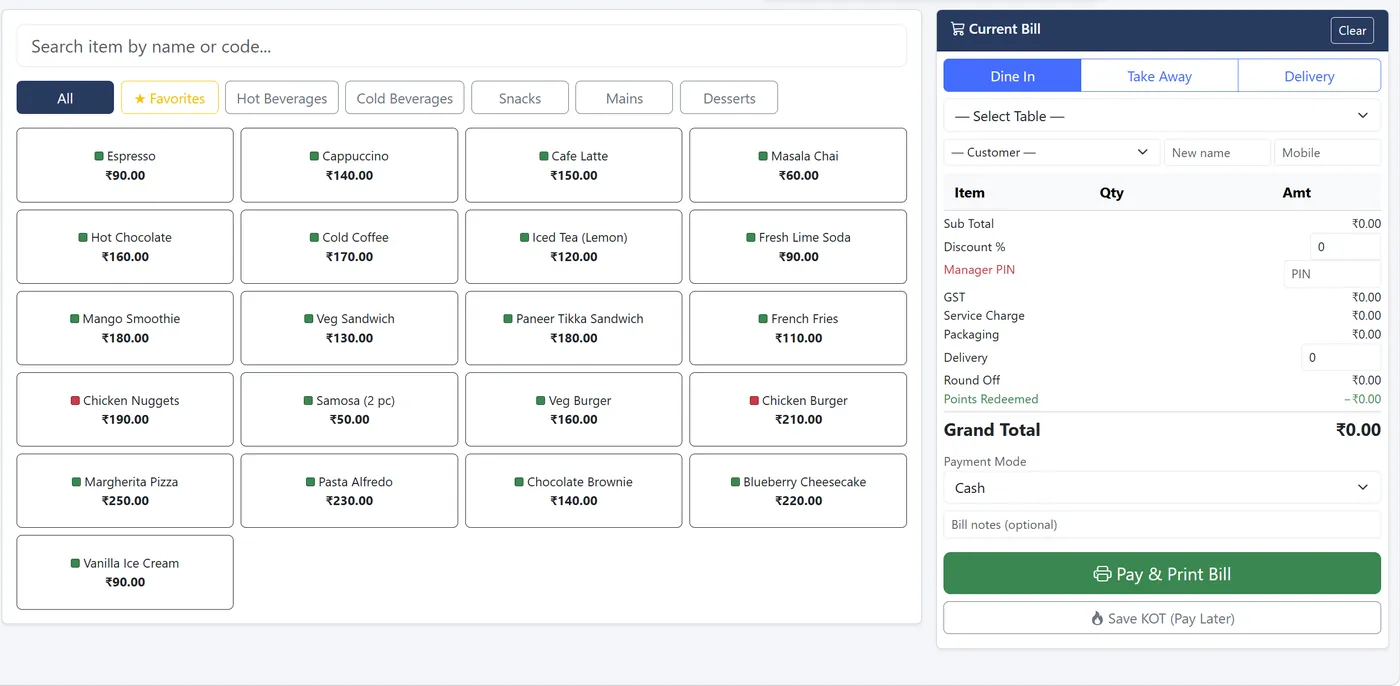
Task: Show Snacks category items
Action: pyautogui.click(x=520, y=98)
